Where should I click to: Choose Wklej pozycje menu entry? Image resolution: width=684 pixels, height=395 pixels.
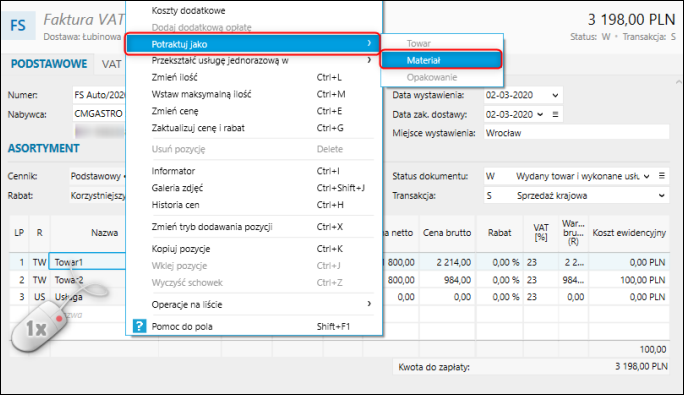pyautogui.click(x=254, y=266)
